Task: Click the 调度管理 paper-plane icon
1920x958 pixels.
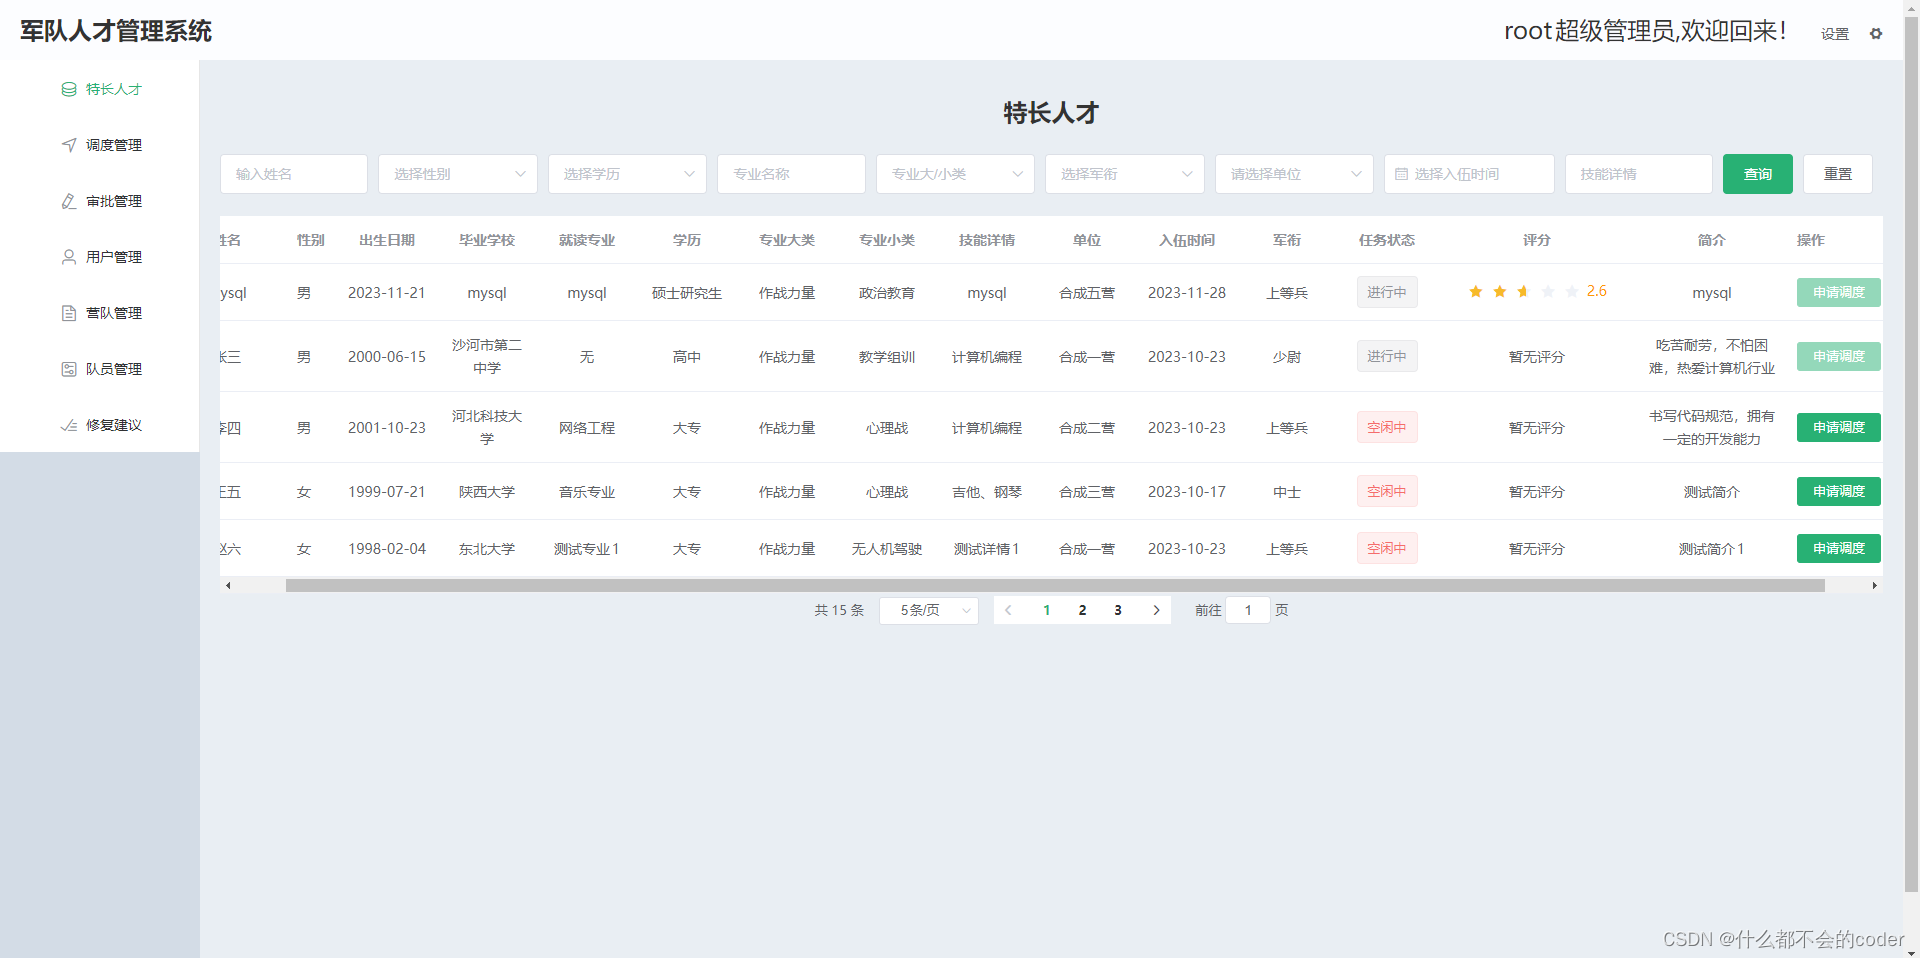Action: click(x=69, y=145)
